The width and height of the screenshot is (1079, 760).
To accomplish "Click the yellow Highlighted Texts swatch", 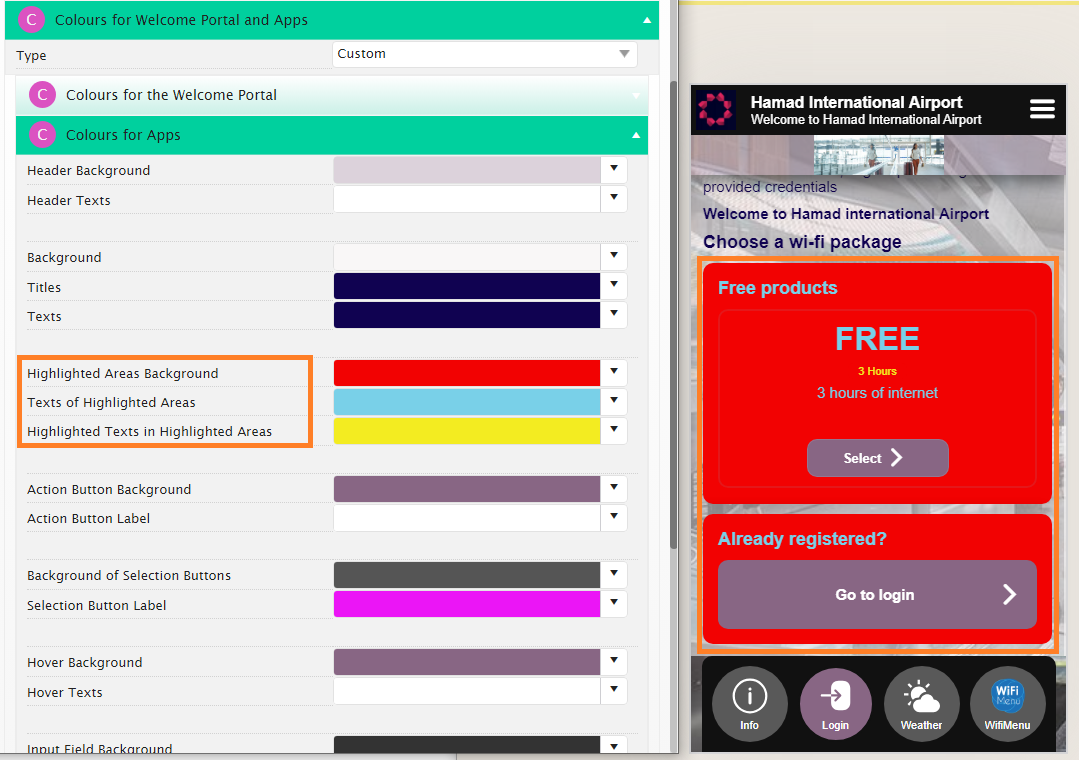I will click(x=467, y=430).
